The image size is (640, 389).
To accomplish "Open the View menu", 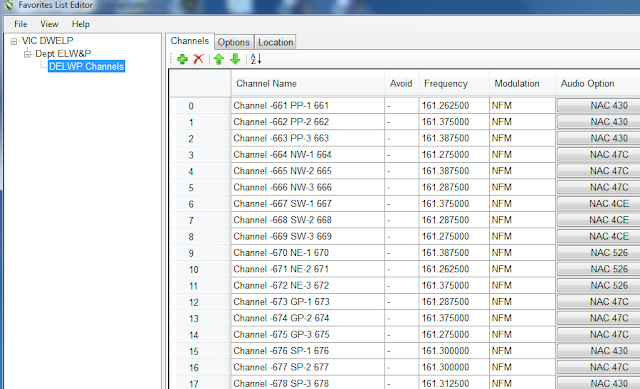I will point(49,24).
